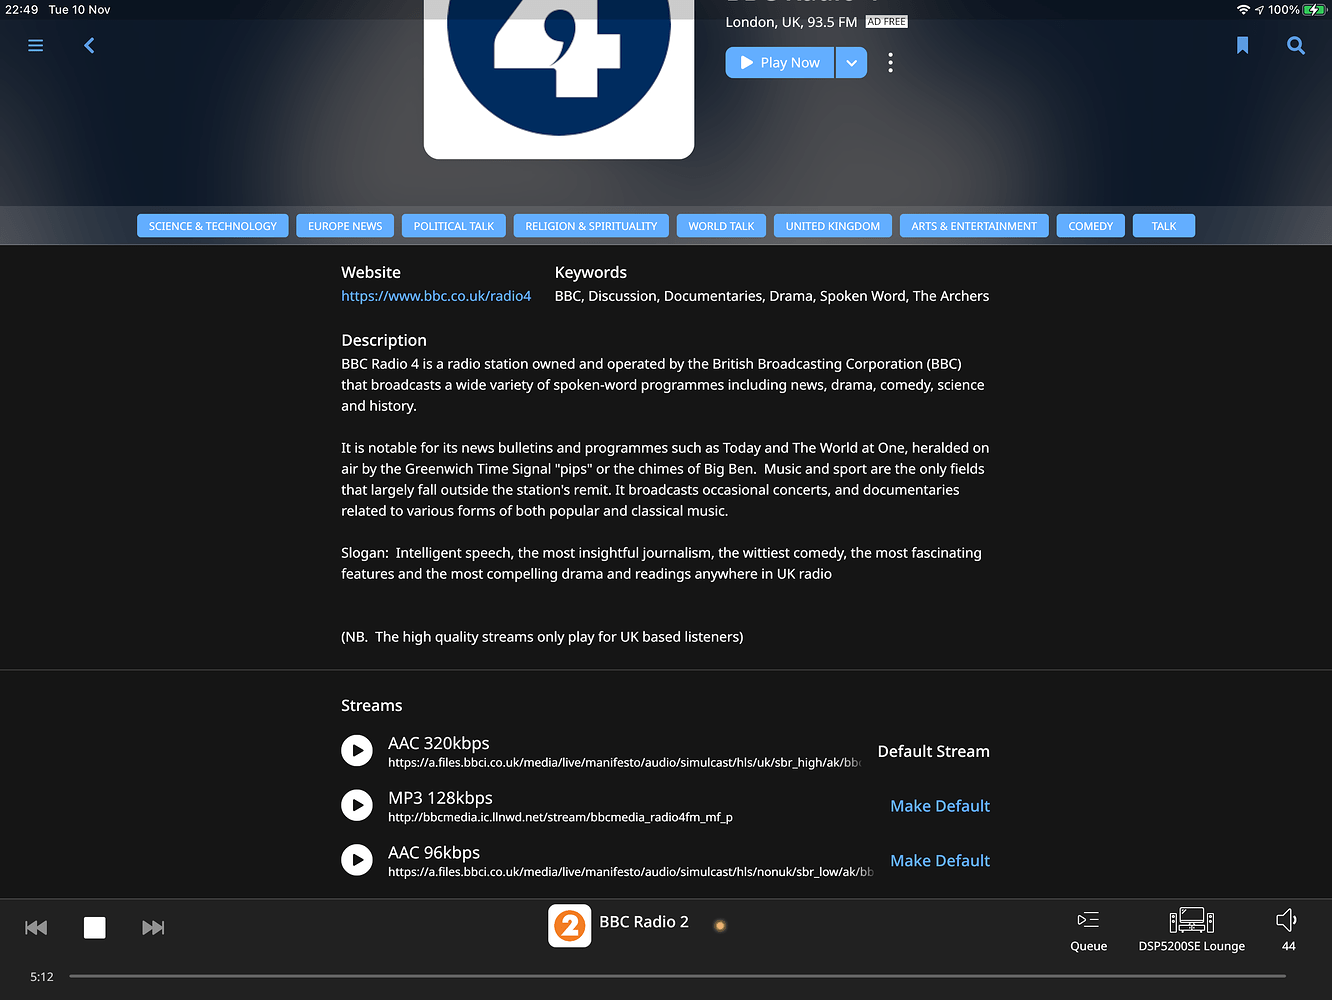Select the Arts & Entertainment tag
The height and width of the screenshot is (1000, 1332).
pos(974,226)
